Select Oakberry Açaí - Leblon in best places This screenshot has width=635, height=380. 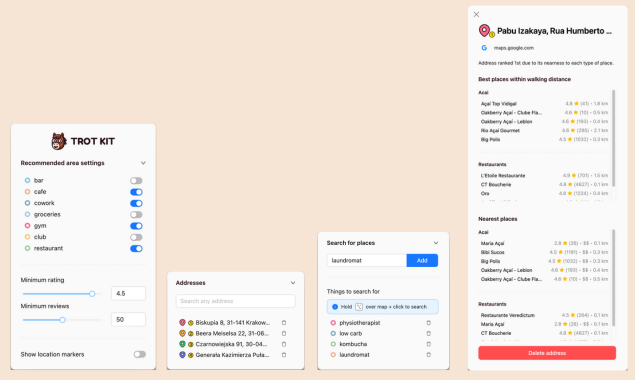pos(506,122)
